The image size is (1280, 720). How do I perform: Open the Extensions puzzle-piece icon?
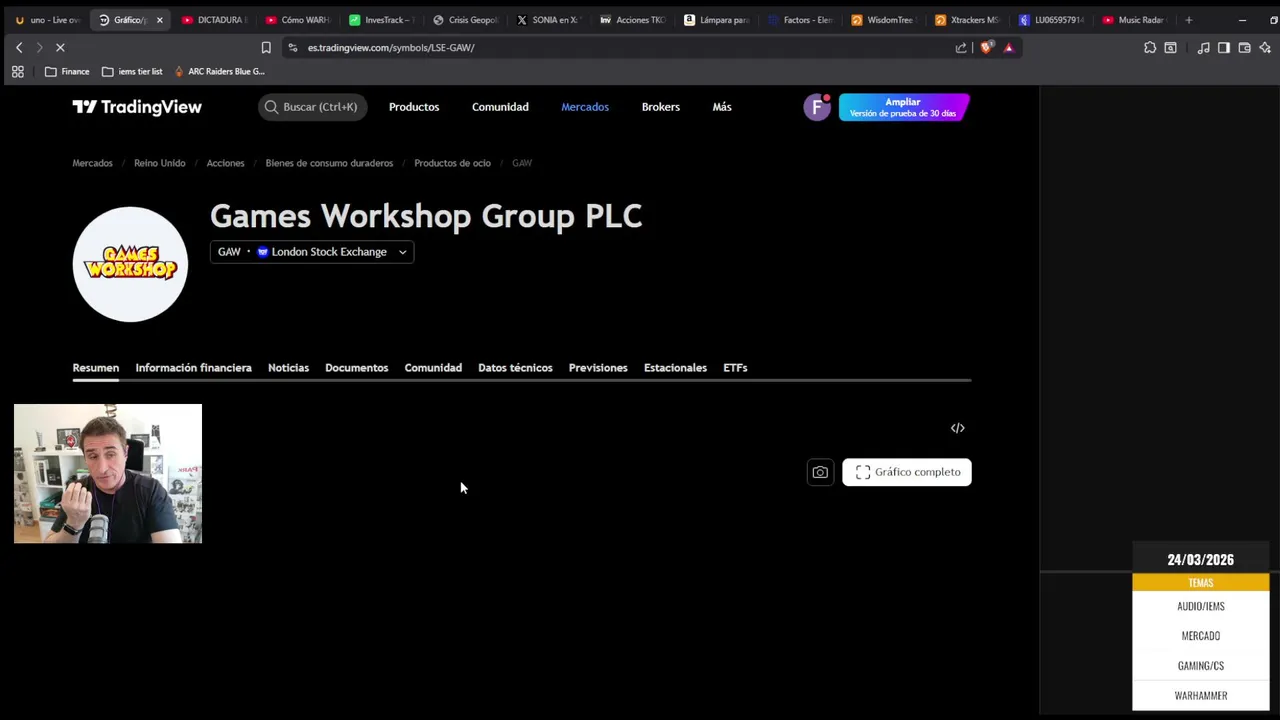[x=1150, y=47]
